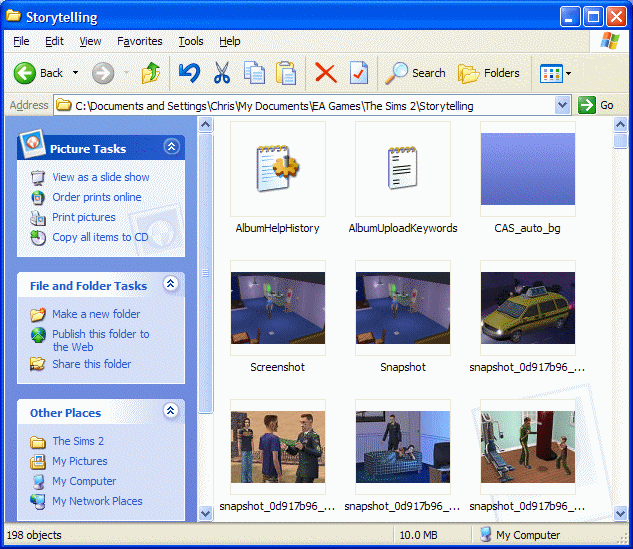Select the taxi snapshot thumbnail
633x549 pixels.
coord(528,308)
